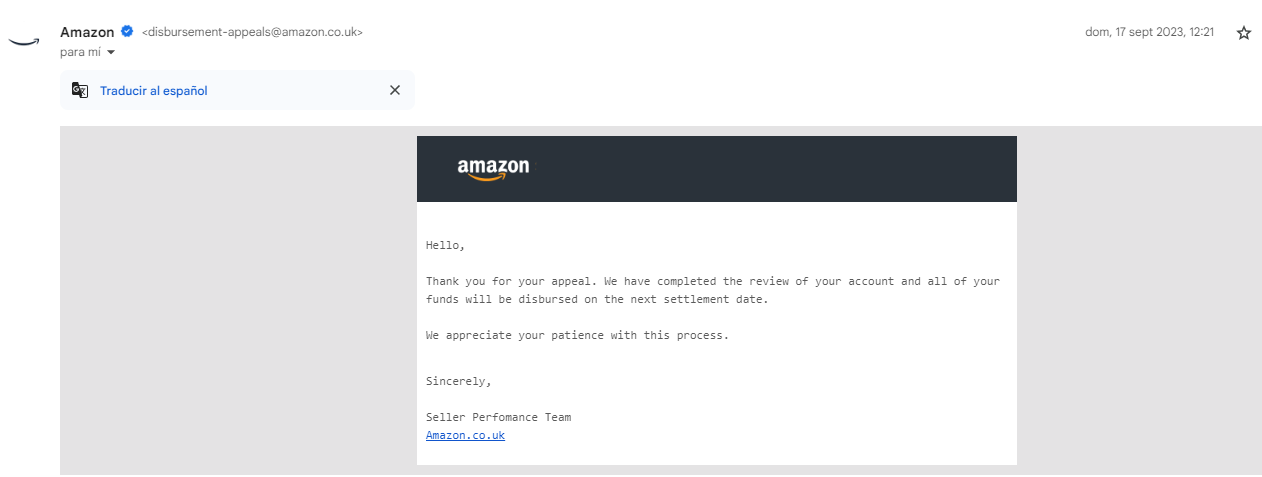The image size is (1262, 477).
Task: Click the Sincerely, closing line
Action: tap(459, 381)
